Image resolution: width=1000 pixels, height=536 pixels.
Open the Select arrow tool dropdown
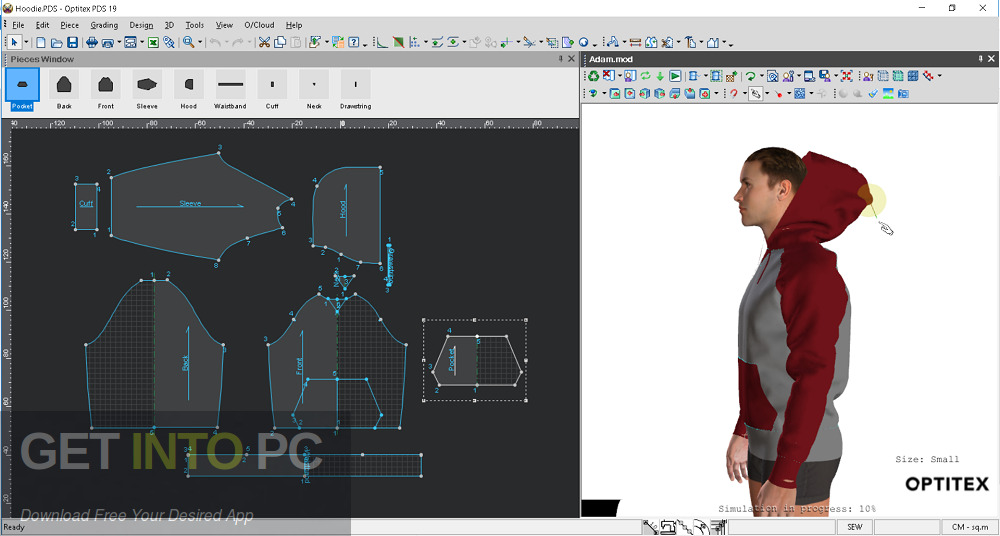(26, 43)
